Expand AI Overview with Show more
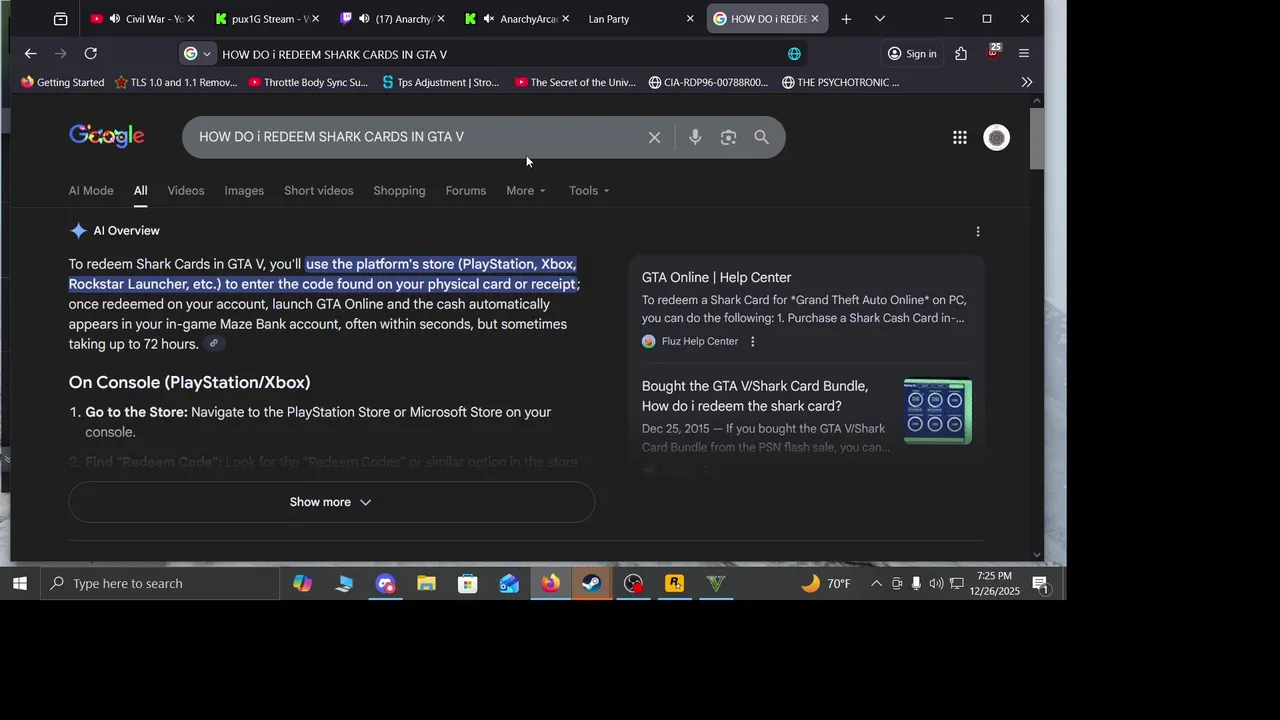 click(331, 502)
